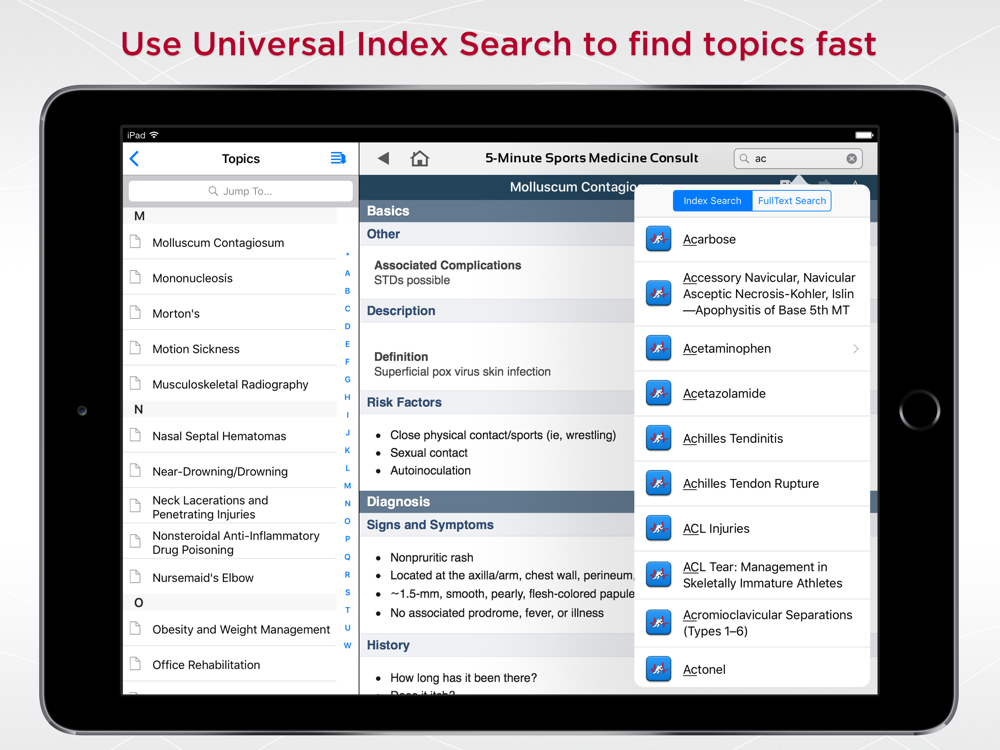Viewport: 1000px width, 750px height.
Task: Click the Description subsection heading
Action: click(x=401, y=311)
